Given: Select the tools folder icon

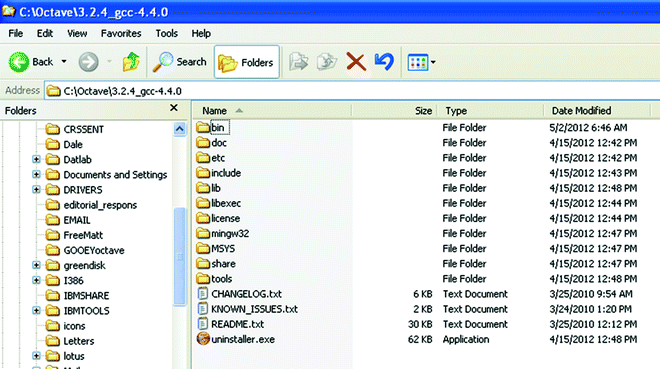Looking at the screenshot, I should point(203,279).
